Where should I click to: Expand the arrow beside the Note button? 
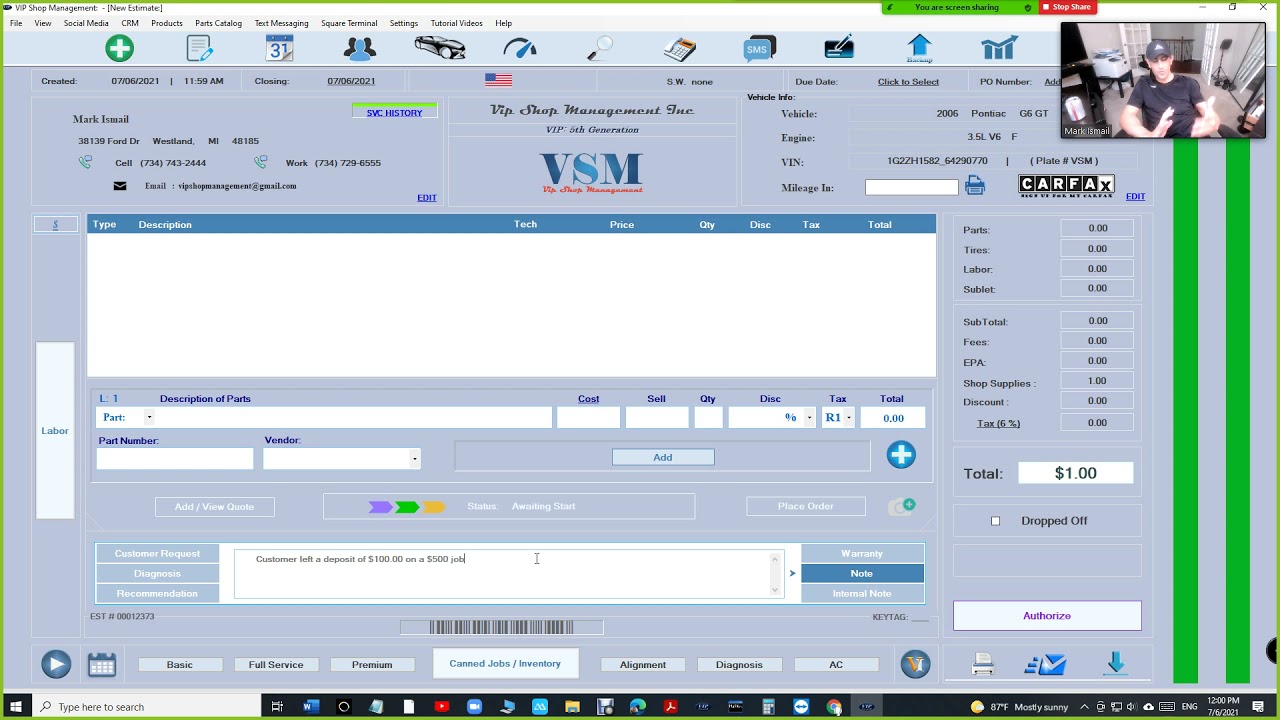coord(792,574)
